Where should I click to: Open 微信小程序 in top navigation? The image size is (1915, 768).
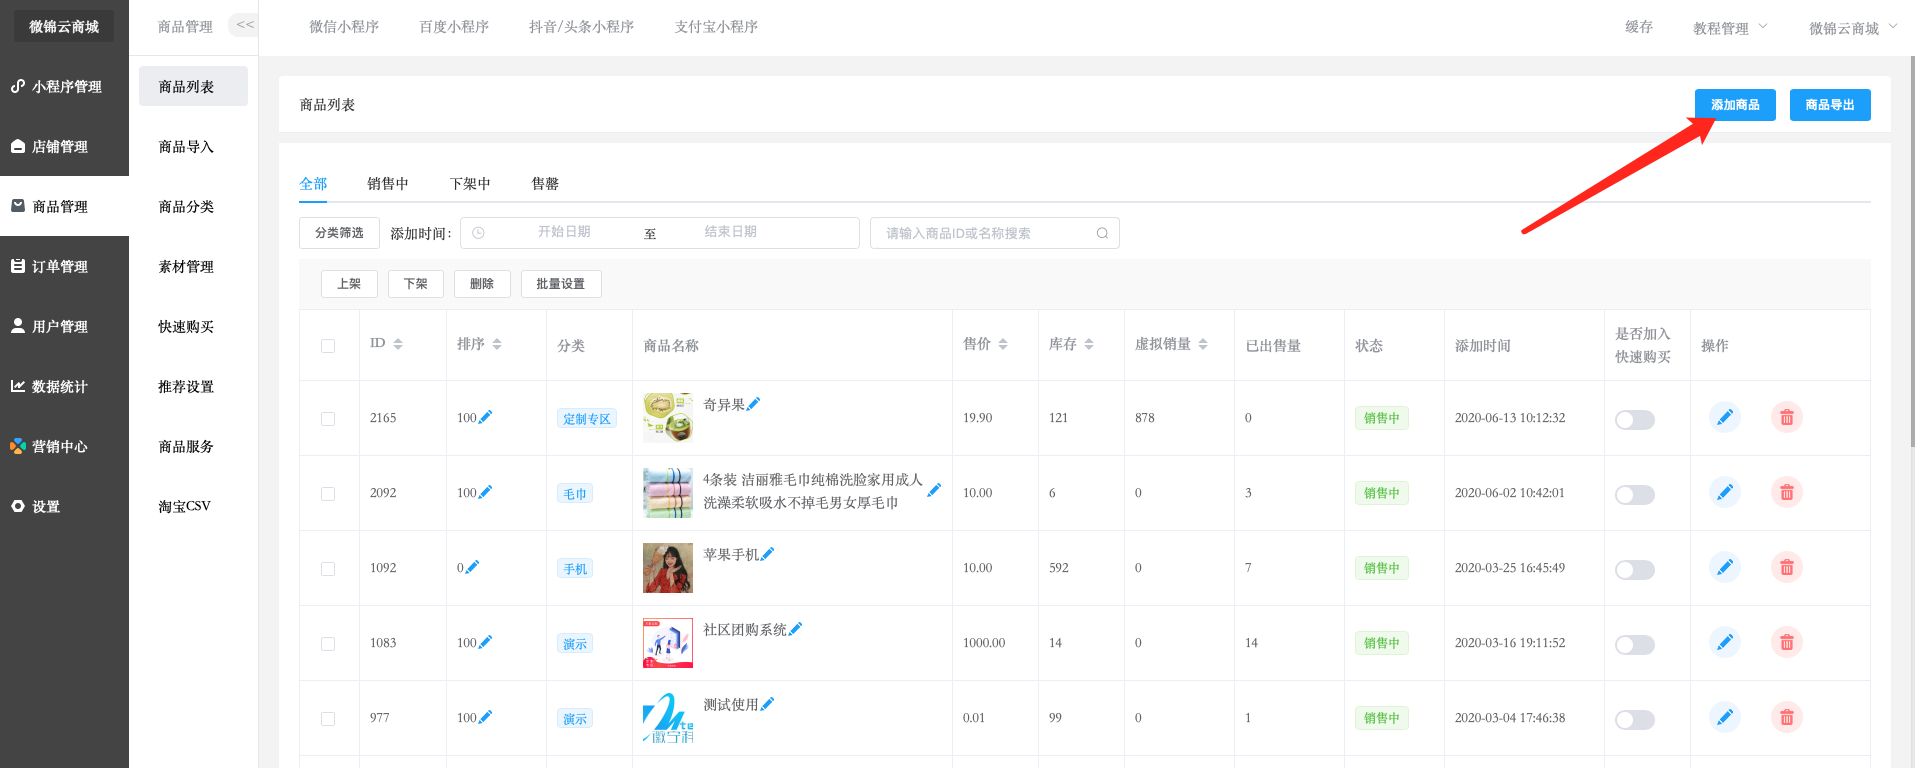click(344, 27)
